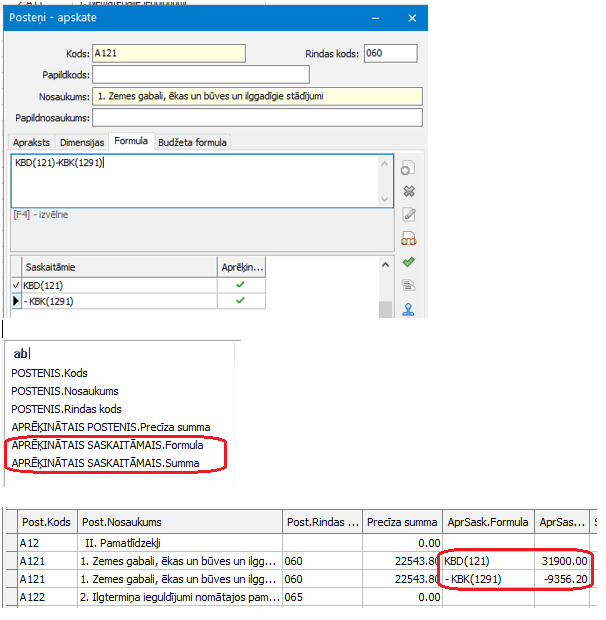
Task: Click the blue stamp icon
Action: pyautogui.click(x=408, y=309)
